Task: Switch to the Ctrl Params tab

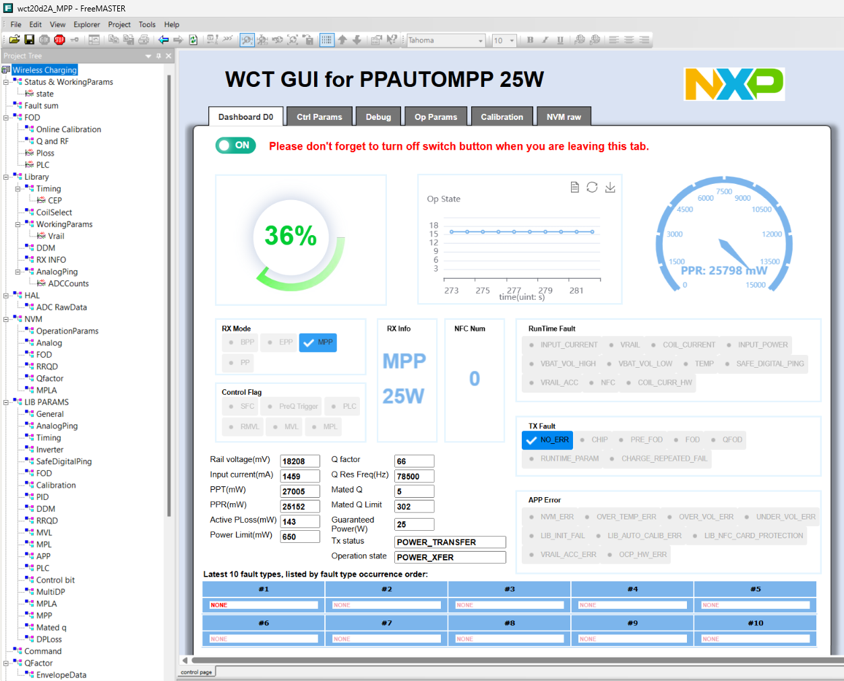Action: click(319, 116)
